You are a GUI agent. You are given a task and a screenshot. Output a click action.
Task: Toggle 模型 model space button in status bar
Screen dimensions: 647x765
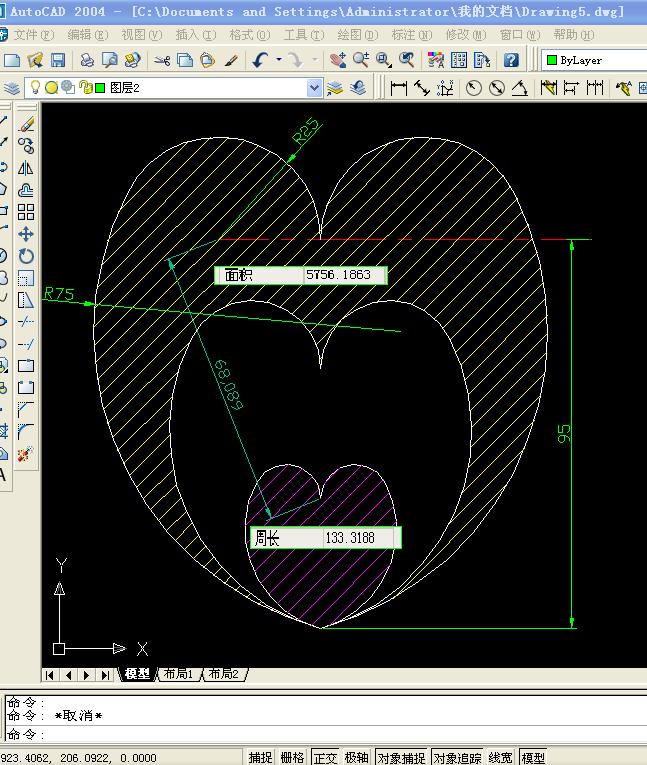[x=532, y=757]
